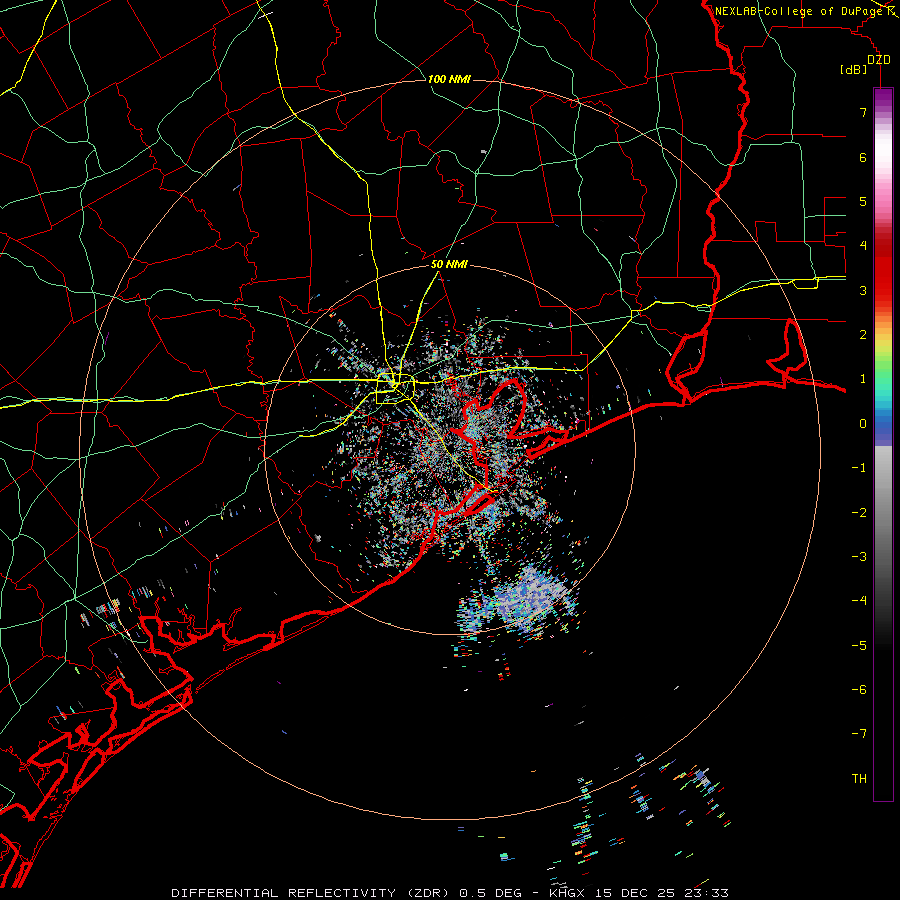
Task: Click the KHGX 15 DEC 25 23:33 timestamp
Action: click(x=639, y=893)
